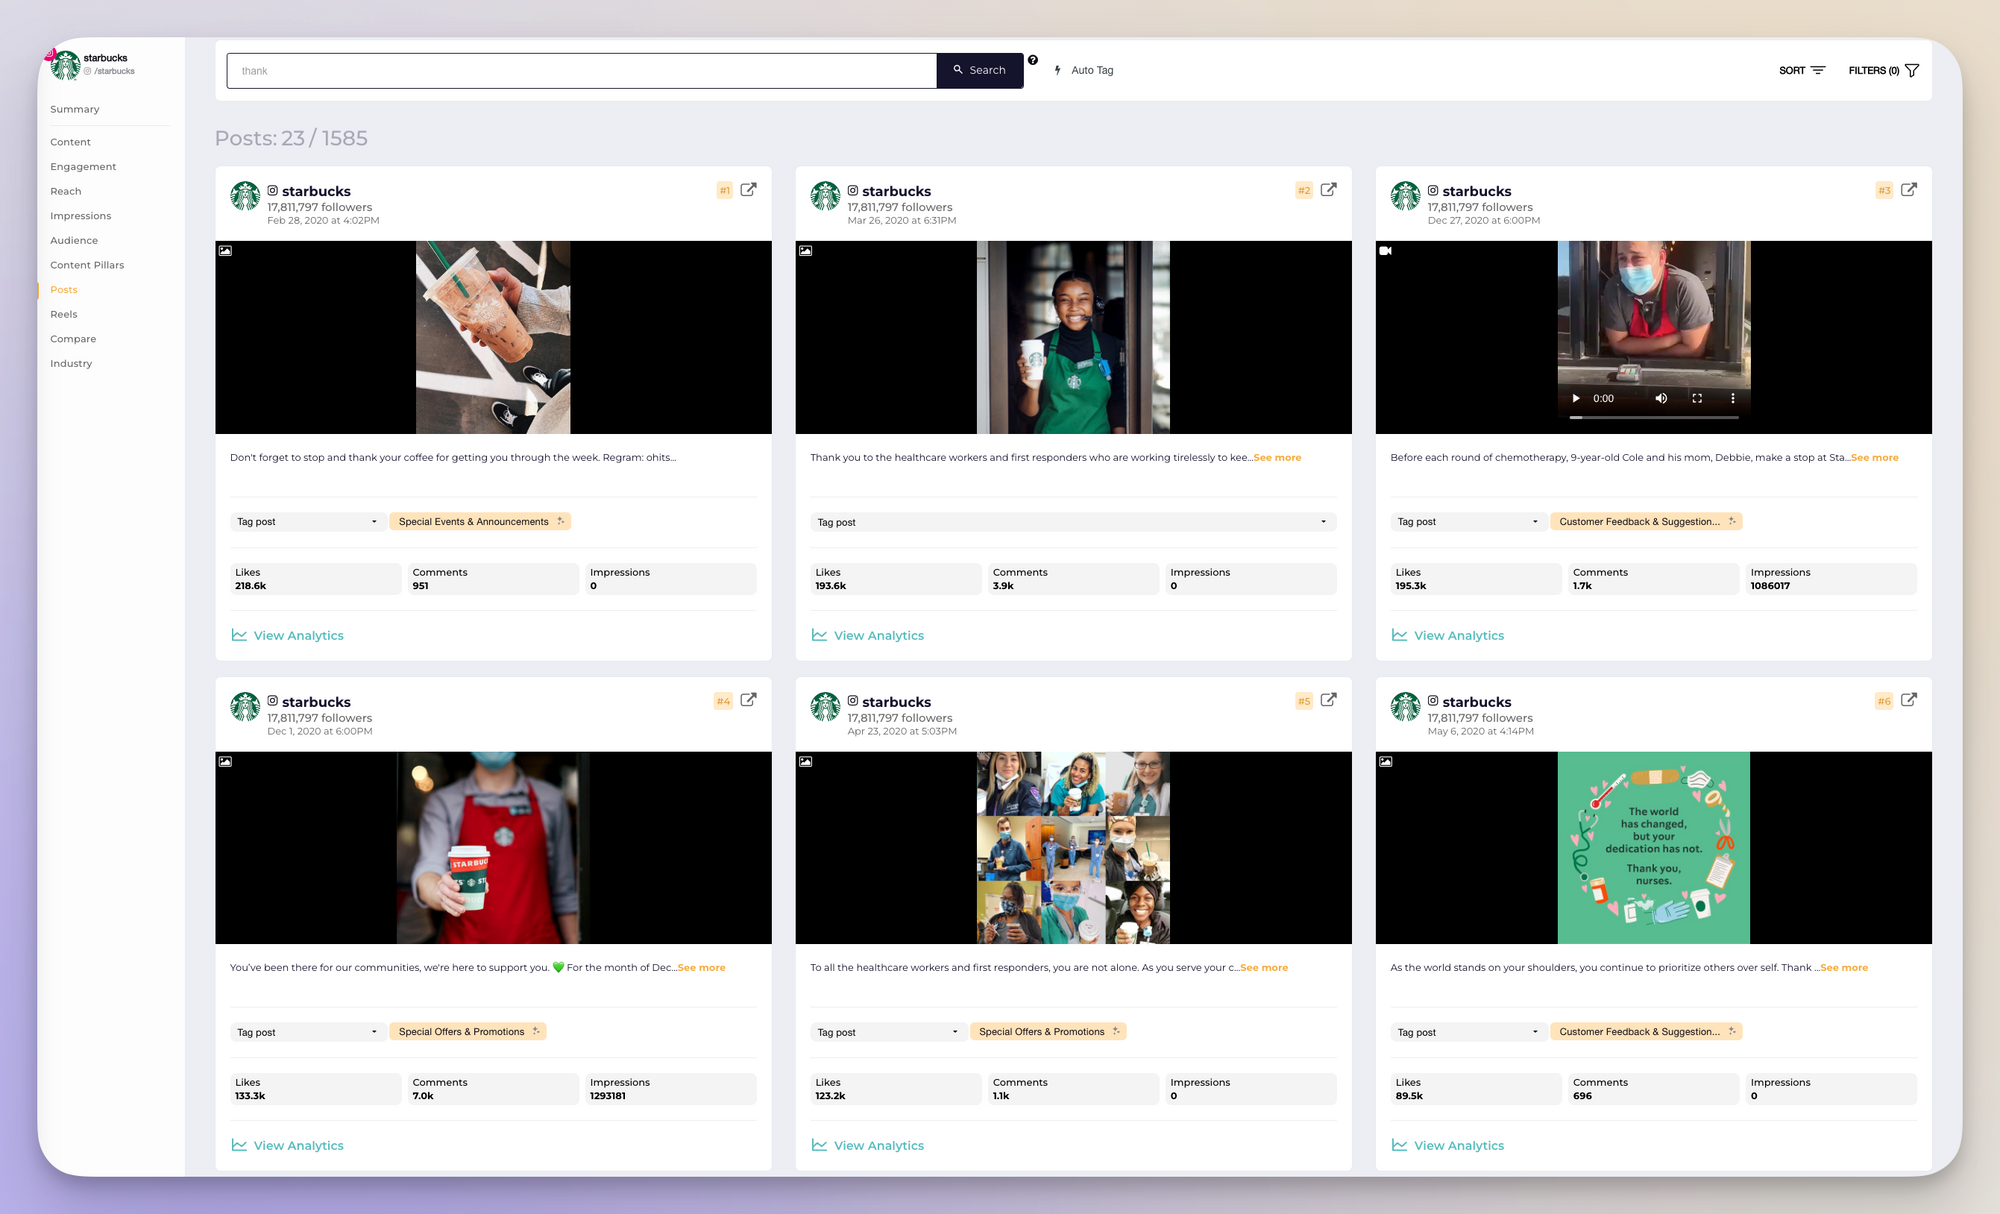Screen dimensions: 2000x1214
Task: Click Starbucks avatar on the May 6 post
Action: pyautogui.click(x=1405, y=707)
